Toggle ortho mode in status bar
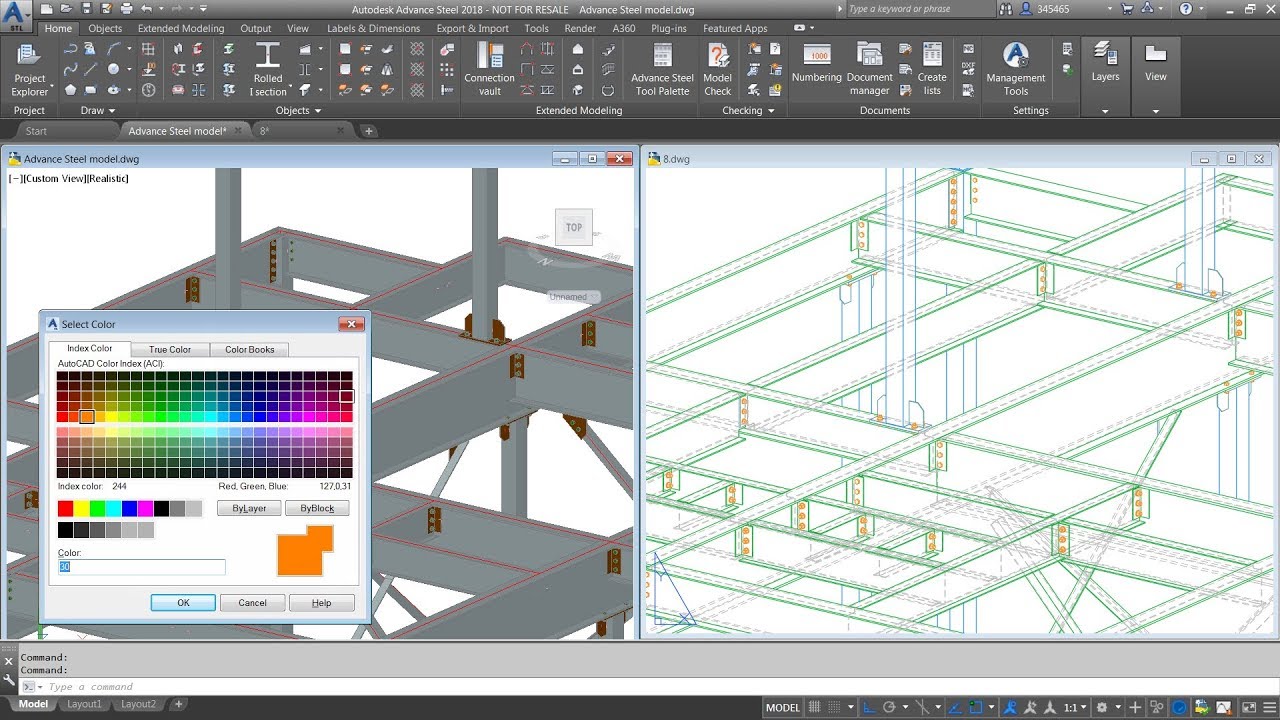The height and width of the screenshot is (720, 1280). tap(868, 707)
